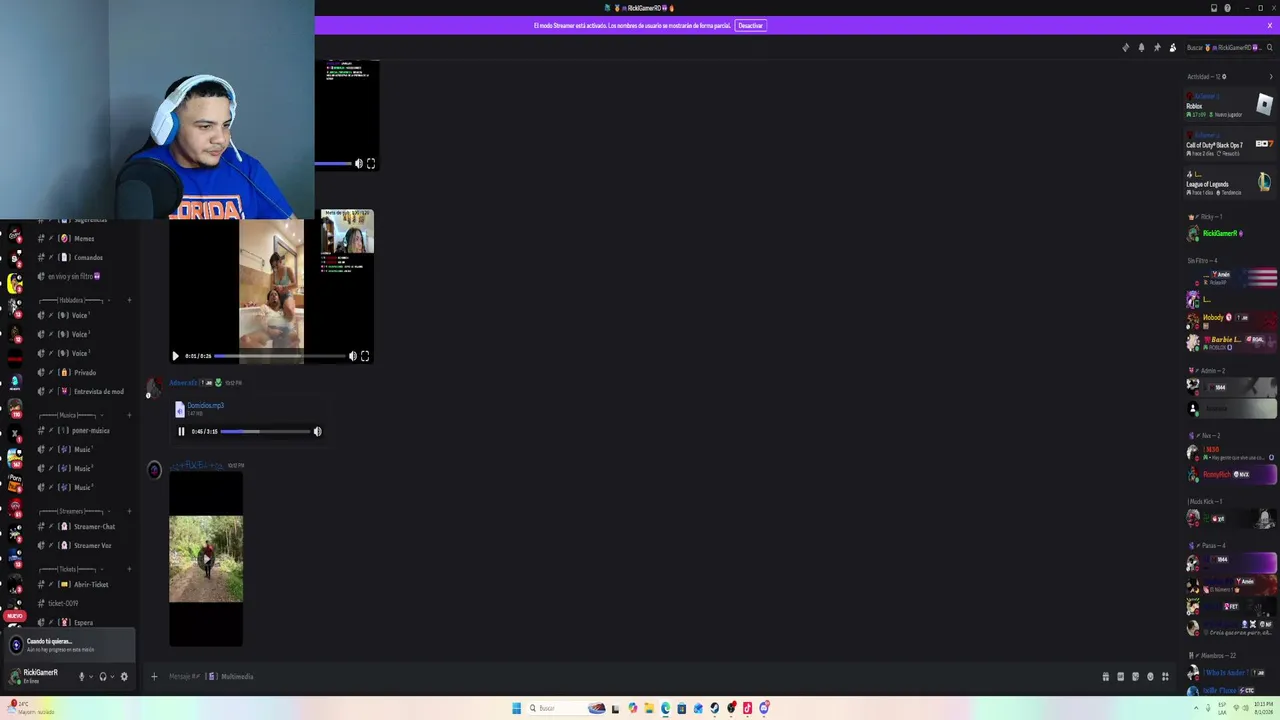Open notification settings bell icon
The width and height of the screenshot is (1280, 720).
[x=1141, y=47]
